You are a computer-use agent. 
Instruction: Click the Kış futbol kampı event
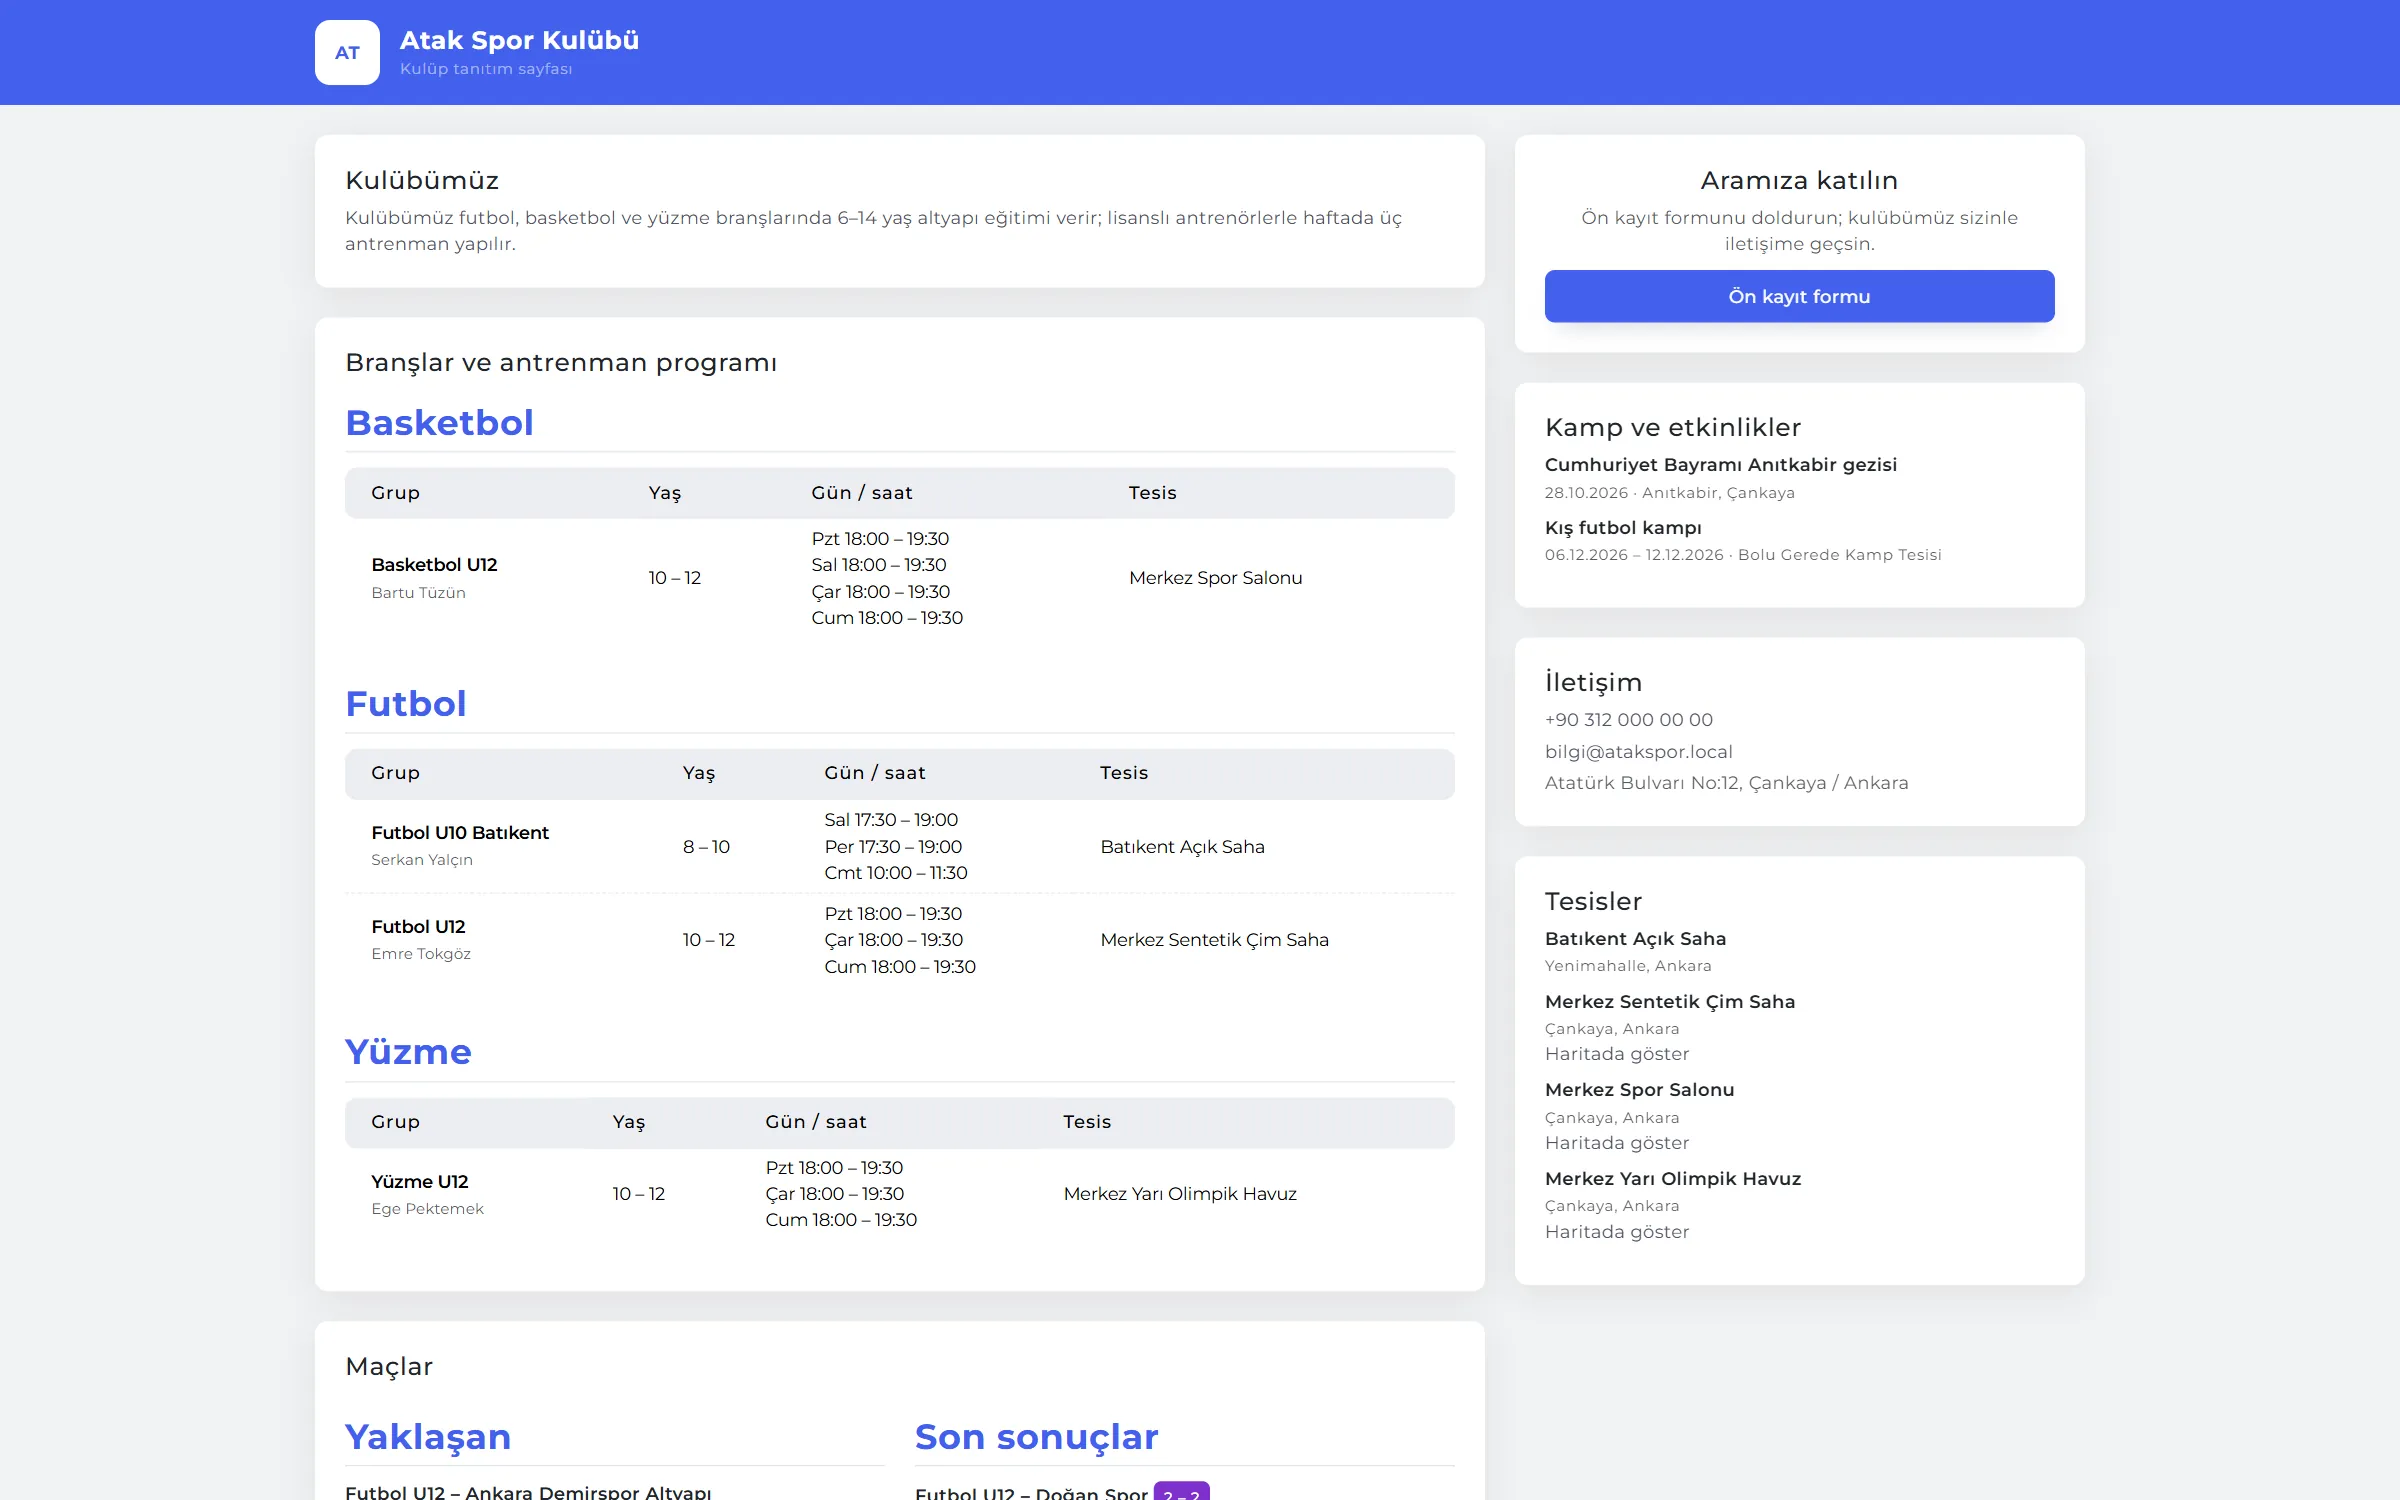tap(1623, 528)
